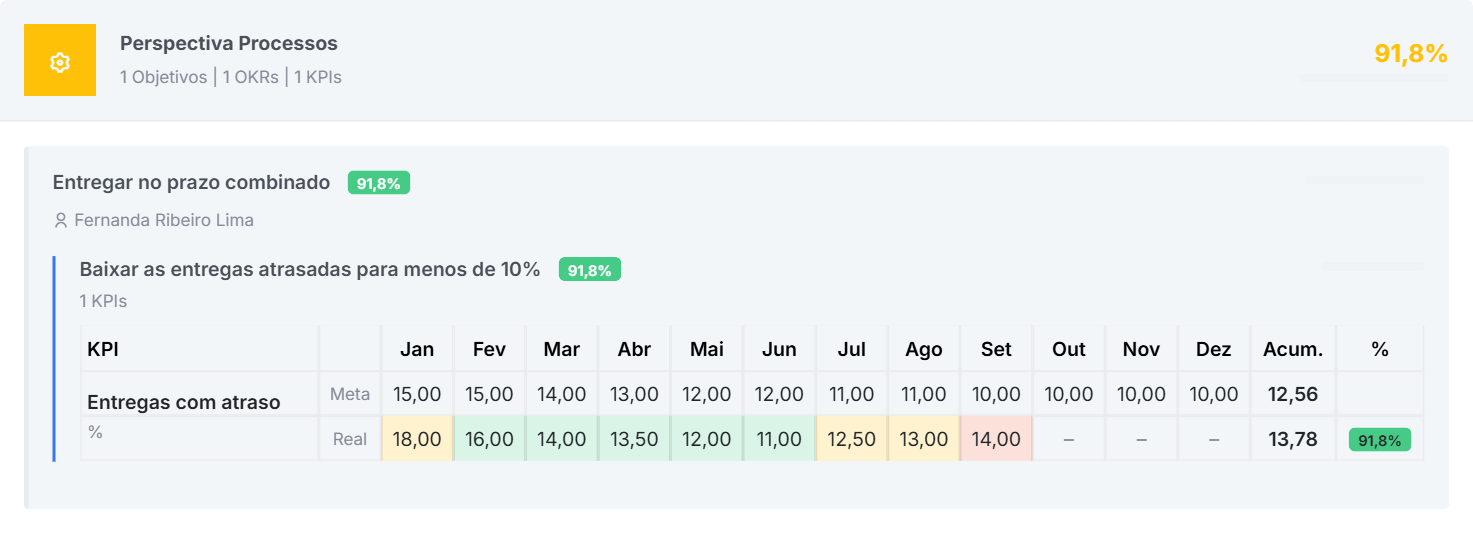The height and width of the screenshot is (558, 1473).
Task: Select the Jun column header
Action: coord(779,349)
